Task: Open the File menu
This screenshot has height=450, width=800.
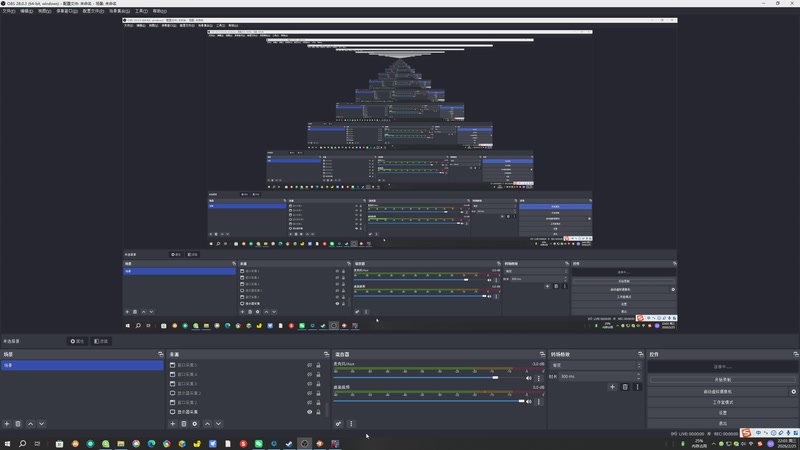Action: pos(9,11)
